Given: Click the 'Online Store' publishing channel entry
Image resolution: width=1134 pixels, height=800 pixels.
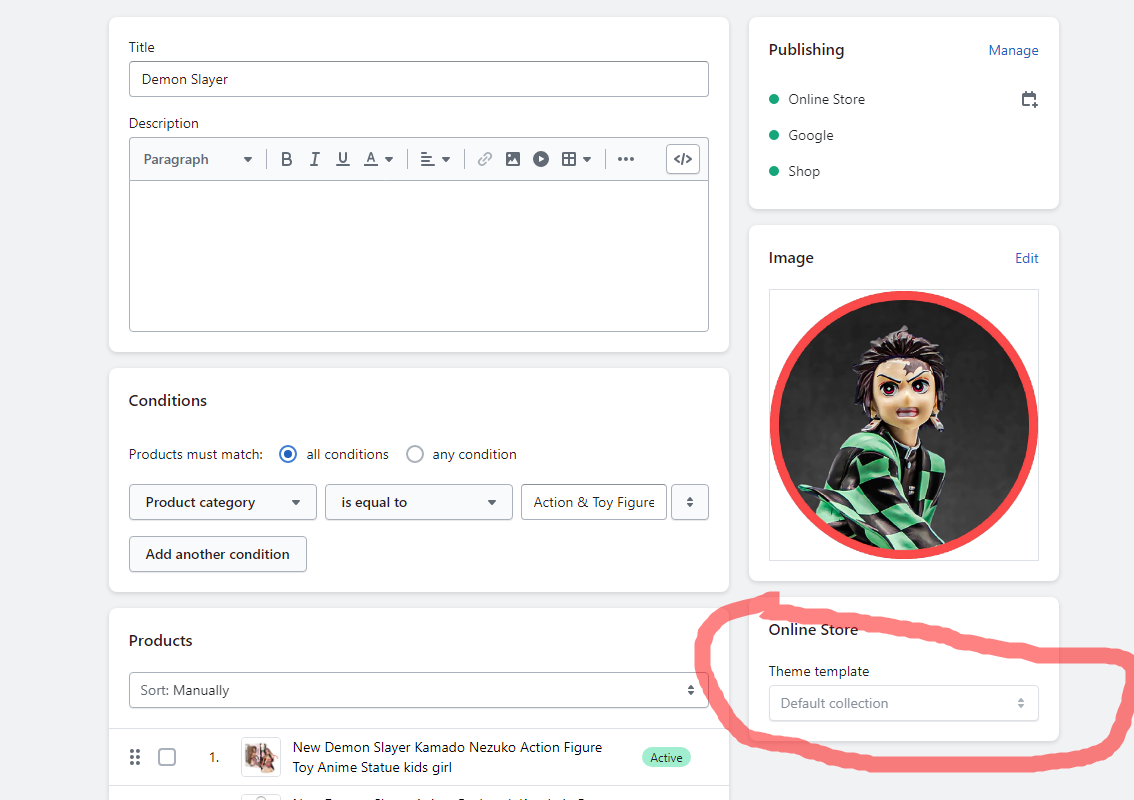Looking at the screenshot, I should point(827,99).
